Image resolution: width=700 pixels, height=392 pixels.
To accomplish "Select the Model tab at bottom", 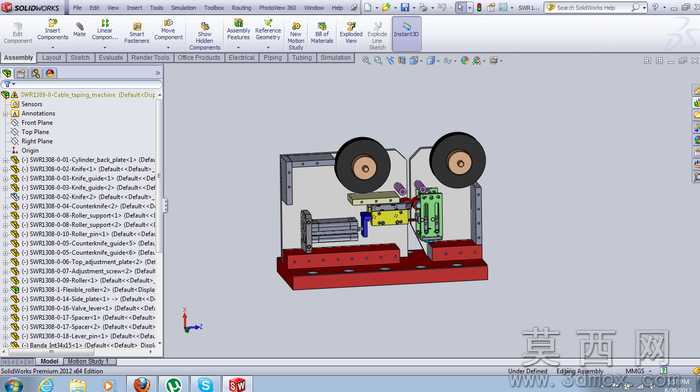I will pos(49,361).
